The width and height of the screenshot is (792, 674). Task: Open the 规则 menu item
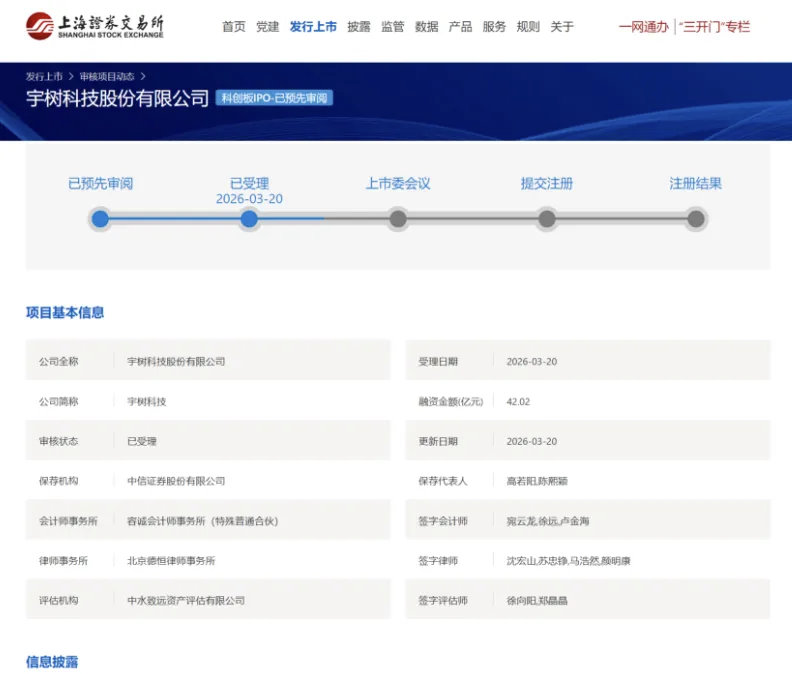528,27
